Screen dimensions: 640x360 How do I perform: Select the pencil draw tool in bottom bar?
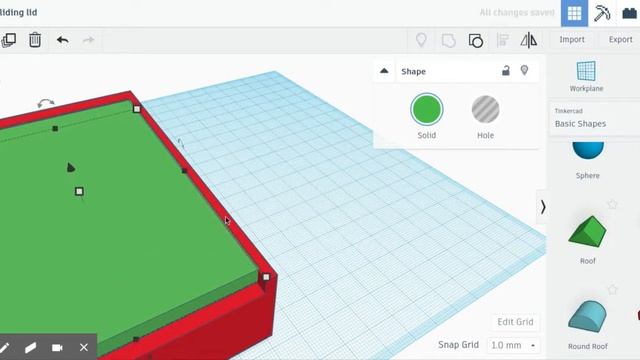pos(4,348)
